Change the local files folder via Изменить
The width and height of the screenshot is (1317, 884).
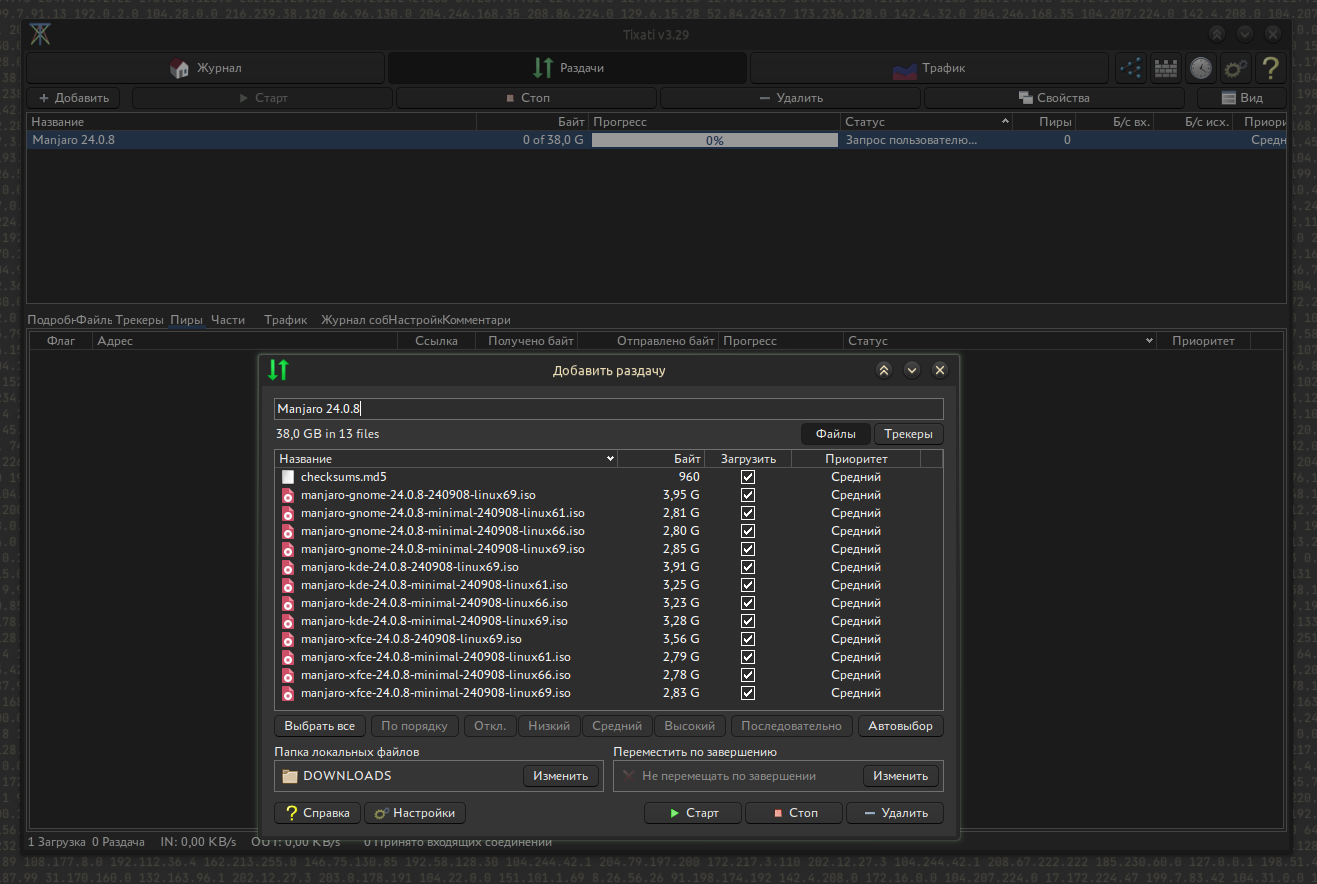point(561,776)
